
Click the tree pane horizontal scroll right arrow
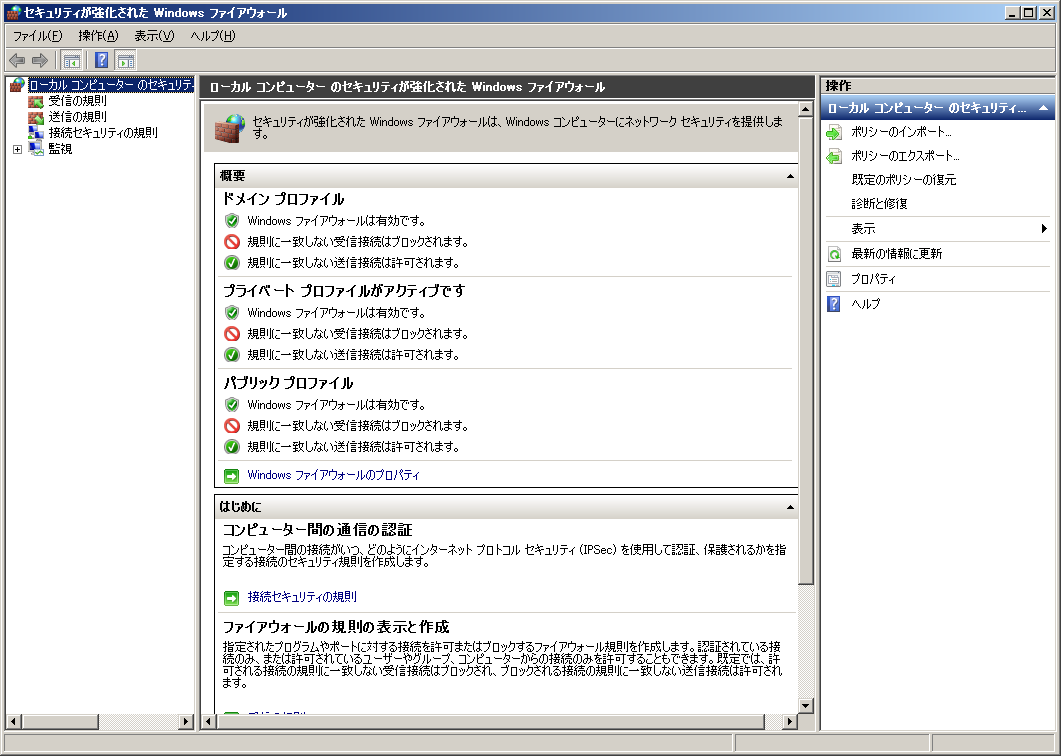pyautogui.click(x=186, y=722)
